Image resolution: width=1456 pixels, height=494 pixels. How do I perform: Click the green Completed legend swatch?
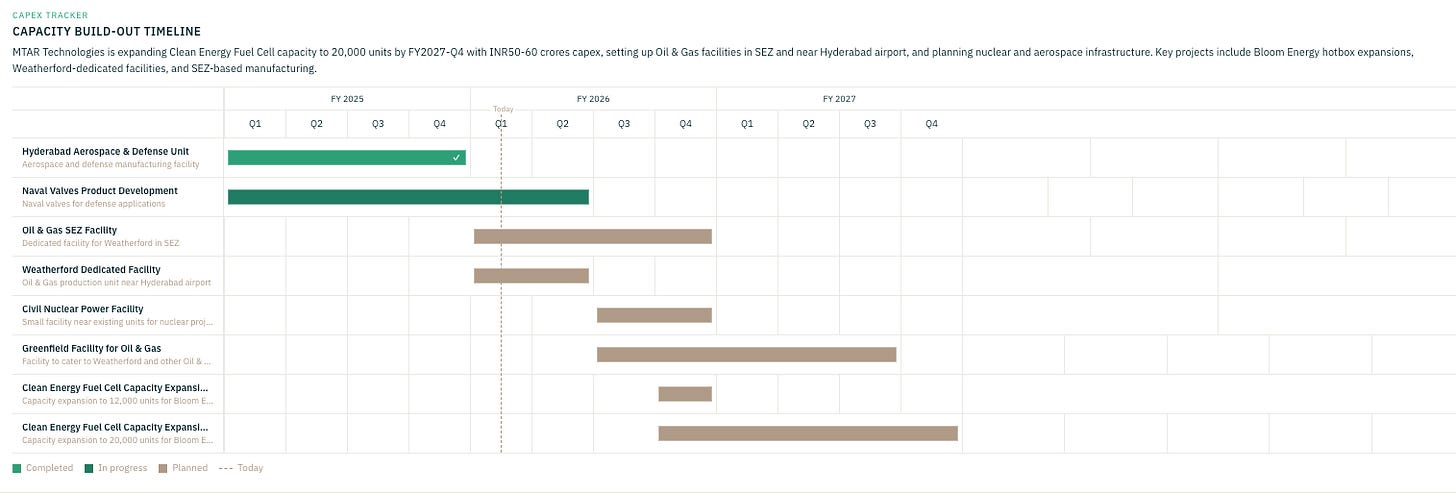click(x=16, y=468)
